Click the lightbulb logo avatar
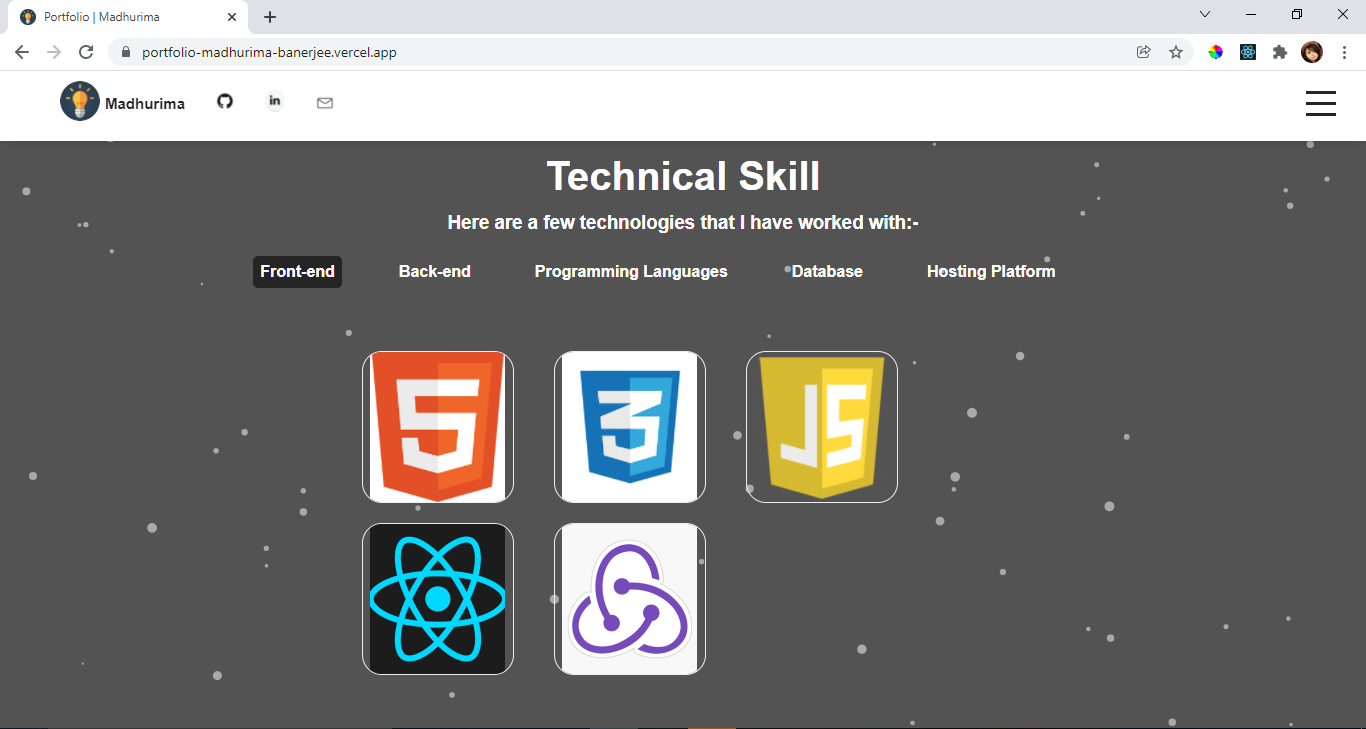Image resolution: width=1366 pixels, height=729 pixels. [80, 101]
